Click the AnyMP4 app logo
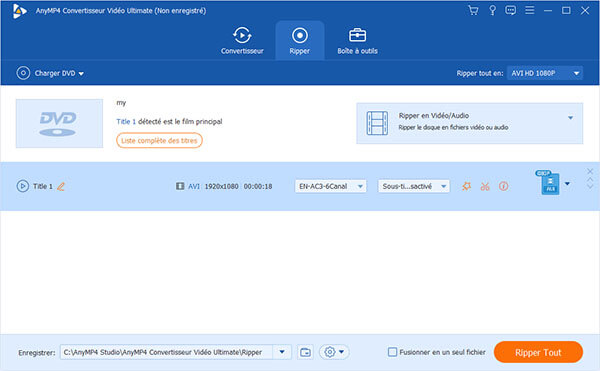Viewport: 600px width, 371px height. tap(19, 11)
